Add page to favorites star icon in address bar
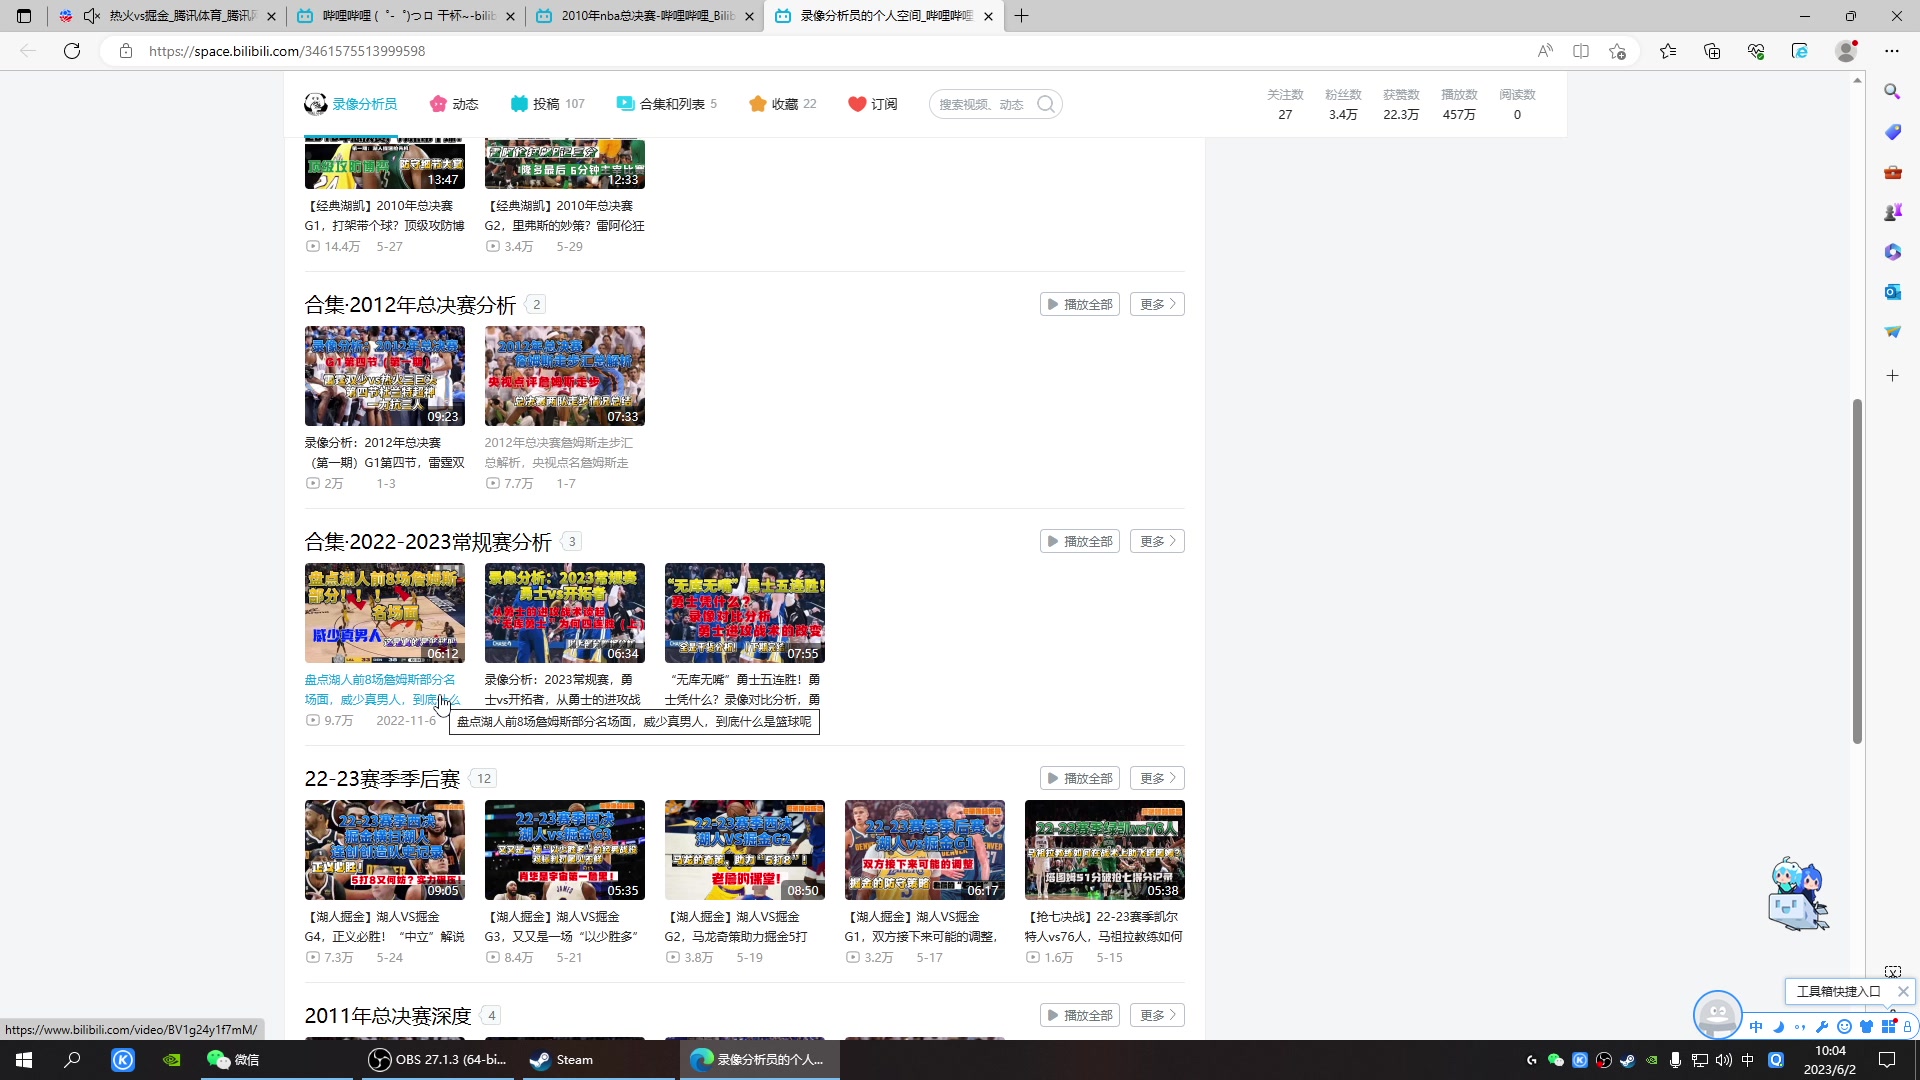The height and width of the screenshot is (1080, 1920). point(1617,51)
